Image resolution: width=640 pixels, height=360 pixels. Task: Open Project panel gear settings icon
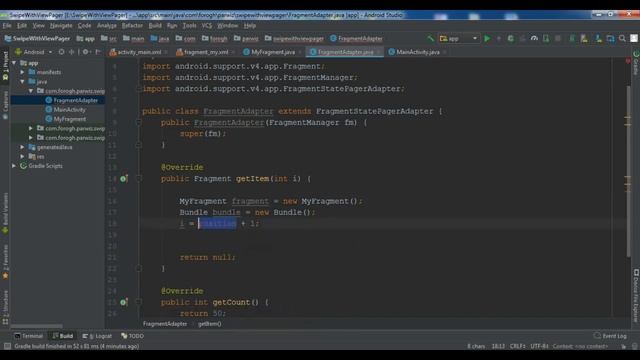click(85, 52)
